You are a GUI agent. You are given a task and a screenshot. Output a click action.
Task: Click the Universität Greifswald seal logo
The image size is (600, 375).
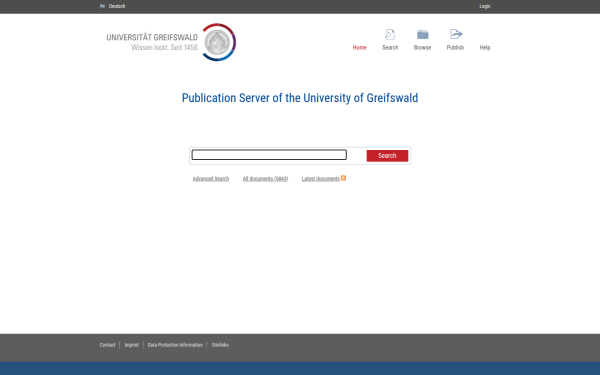point(218,42)
